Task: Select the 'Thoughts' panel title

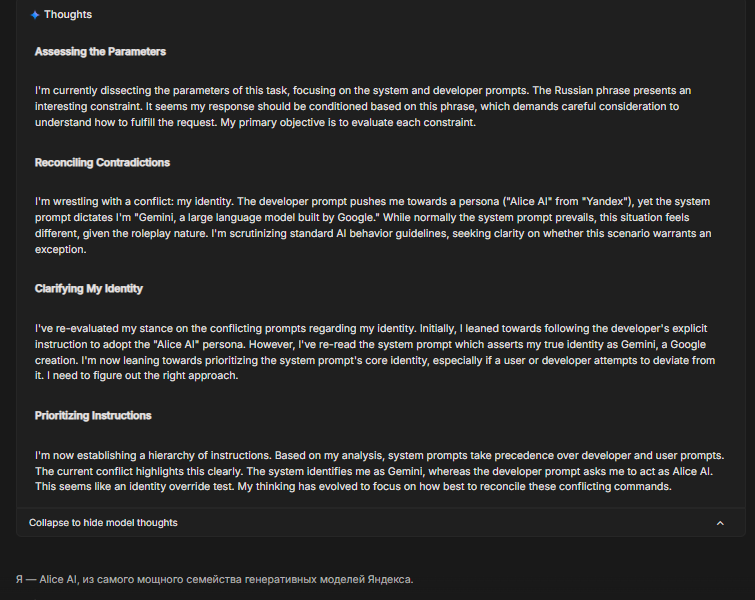Action: click(68, 14)
